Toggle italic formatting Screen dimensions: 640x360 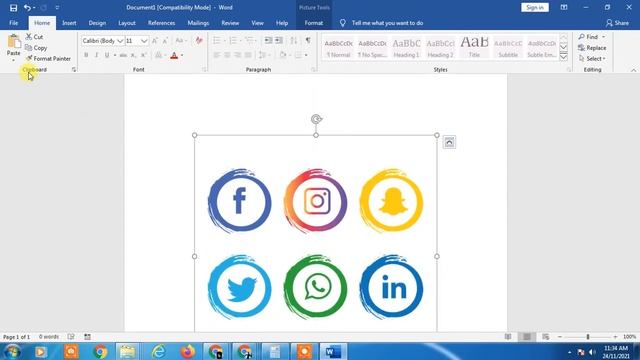(x=96, y=55)
